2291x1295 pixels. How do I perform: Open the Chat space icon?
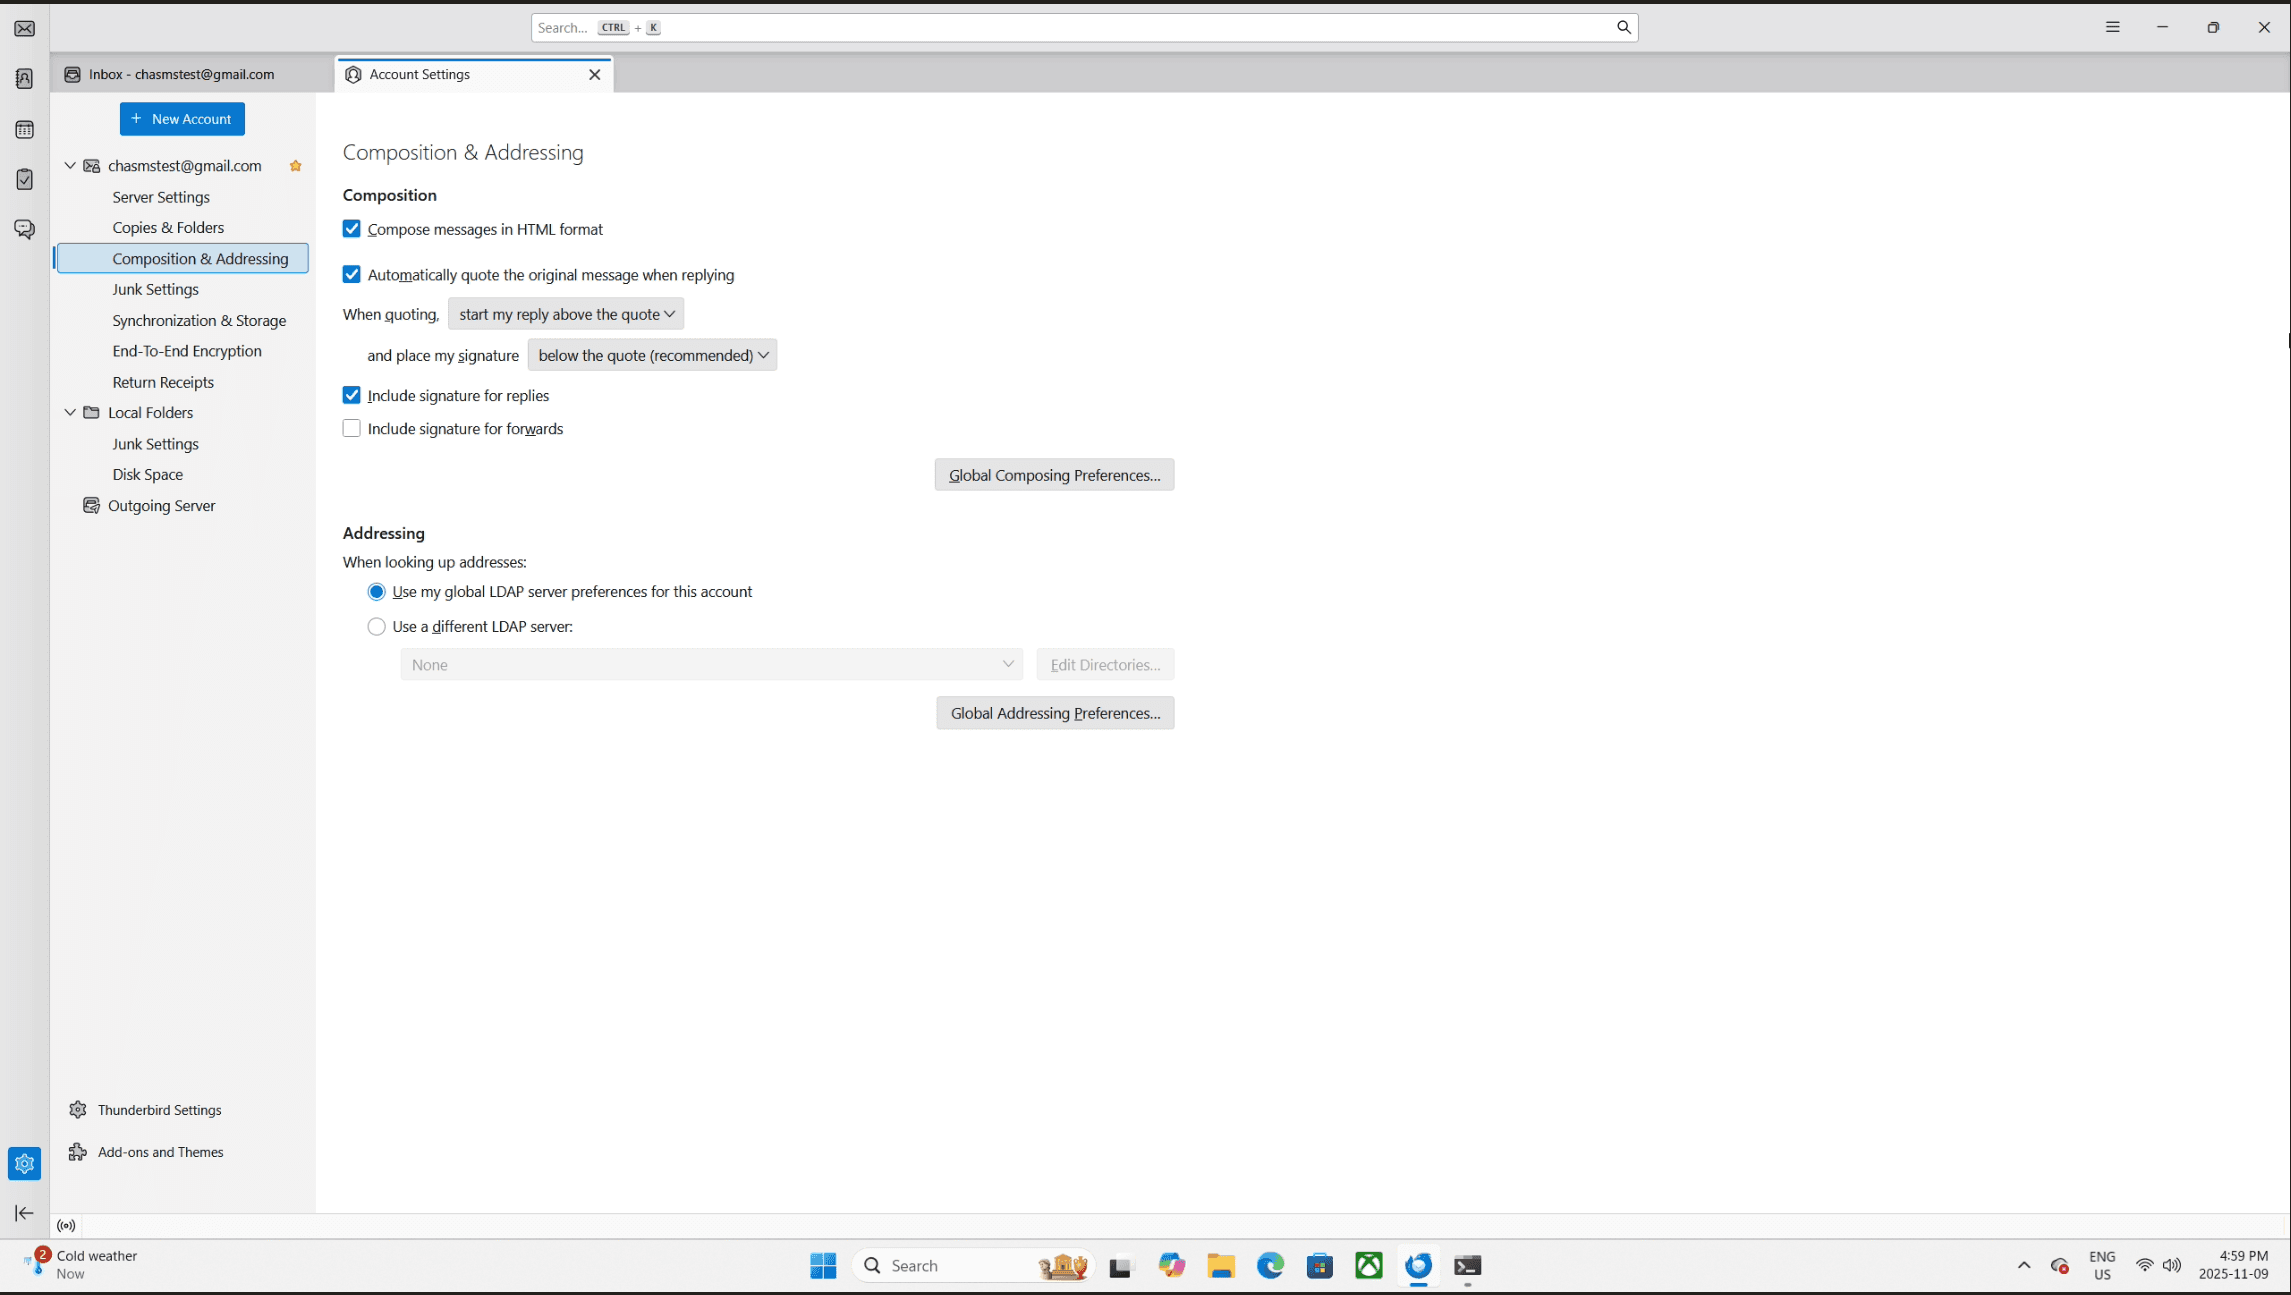[x=24, y=229]
